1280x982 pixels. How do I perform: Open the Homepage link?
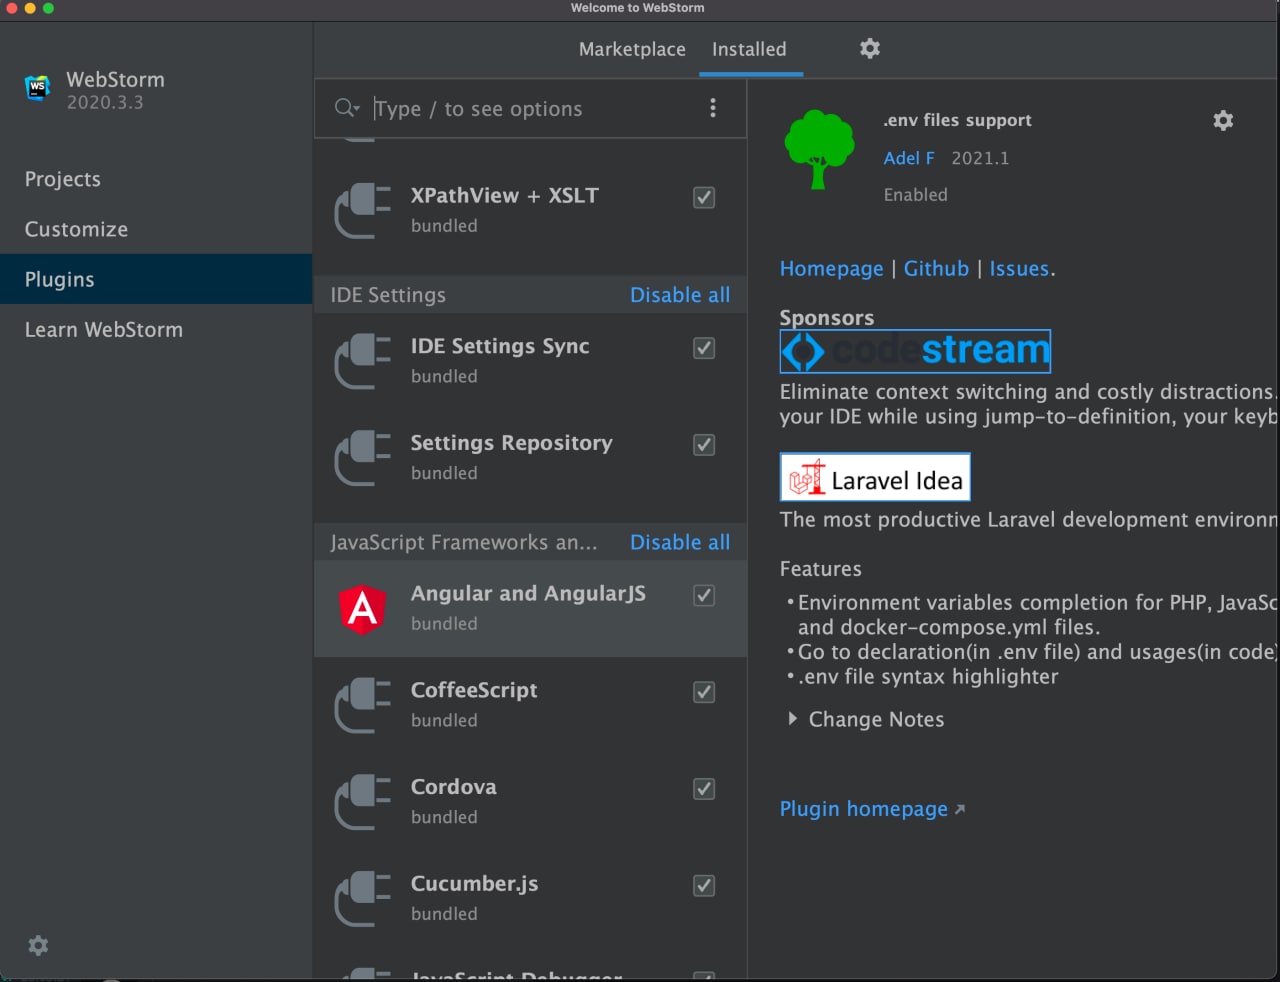pyautogui.click(x=831, y=268)
